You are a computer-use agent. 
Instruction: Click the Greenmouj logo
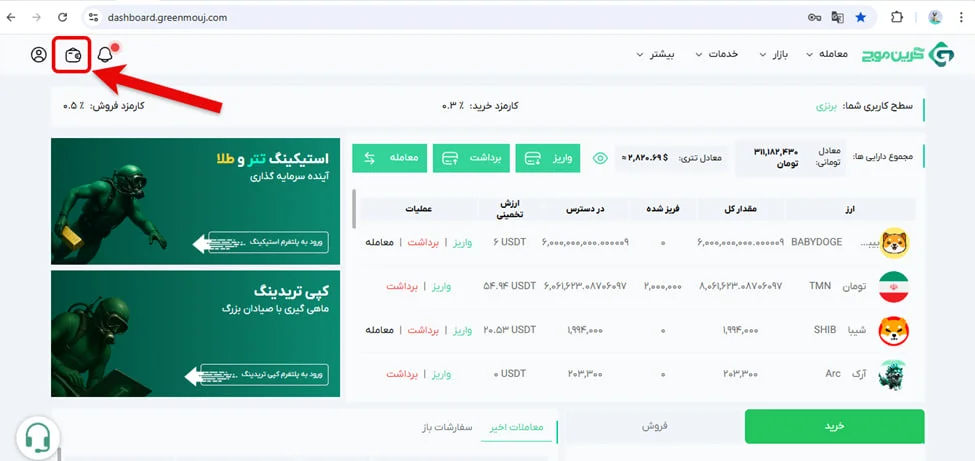tap(908, 54)
